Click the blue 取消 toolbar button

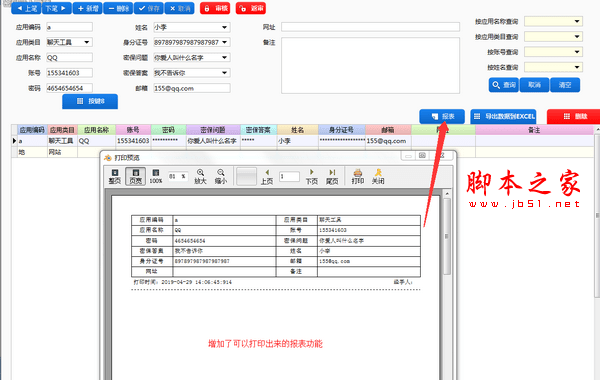(179, 8)
